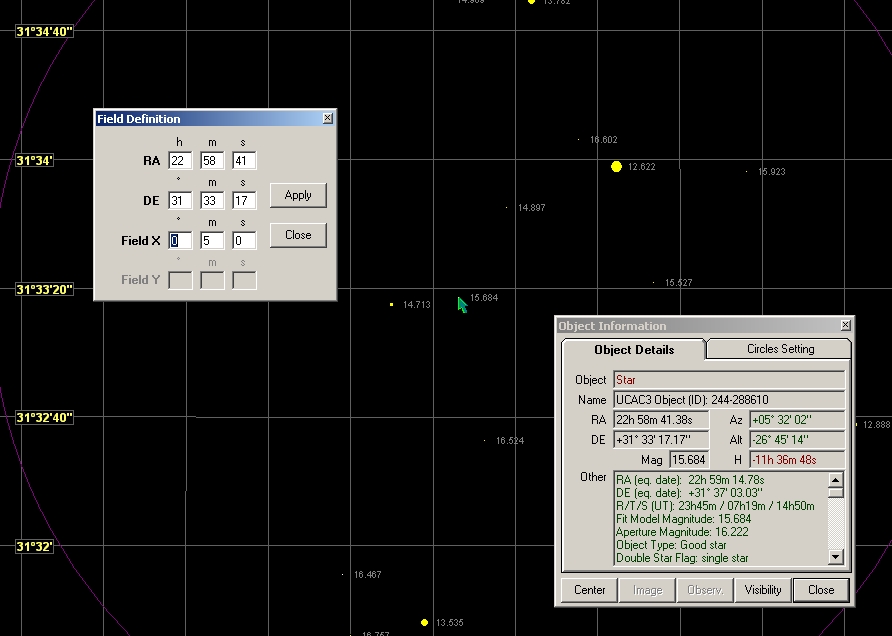Click the star labeled 15.527

pyautogui.click(x=653, y=282)
